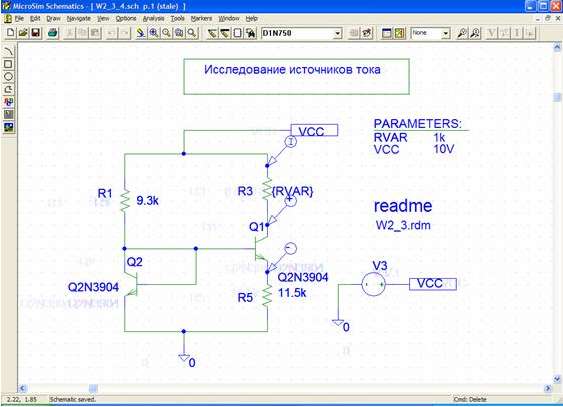Screen dimensions: 563x407
Task: Select the R5 11.5k value label
Action: tap(292, 293)
